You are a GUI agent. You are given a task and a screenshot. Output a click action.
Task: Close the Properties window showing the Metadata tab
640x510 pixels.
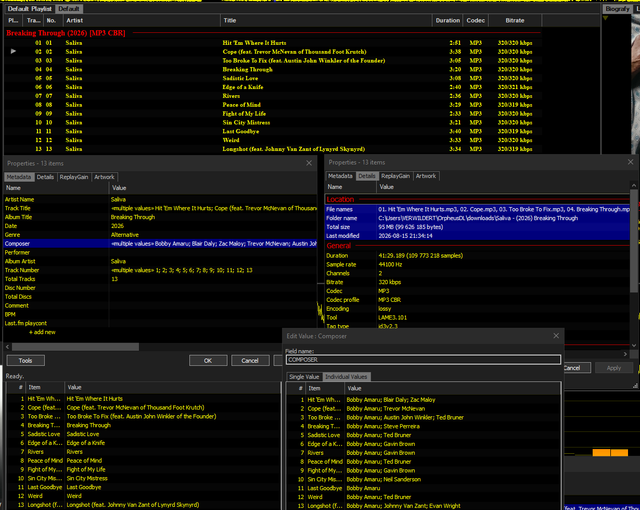(x=309, y=163)
